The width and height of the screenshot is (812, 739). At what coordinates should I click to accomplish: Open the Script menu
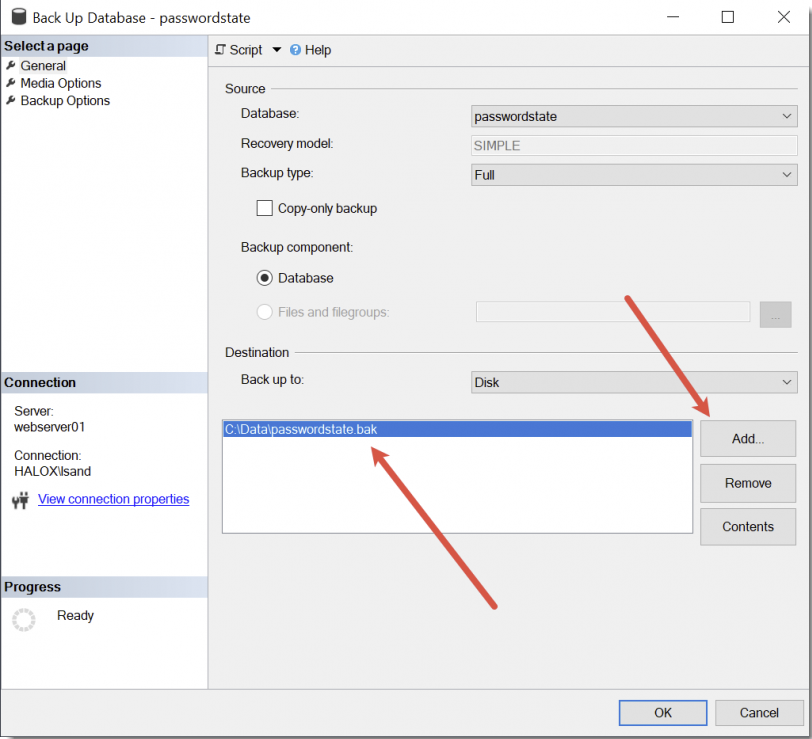pos(246,50)
